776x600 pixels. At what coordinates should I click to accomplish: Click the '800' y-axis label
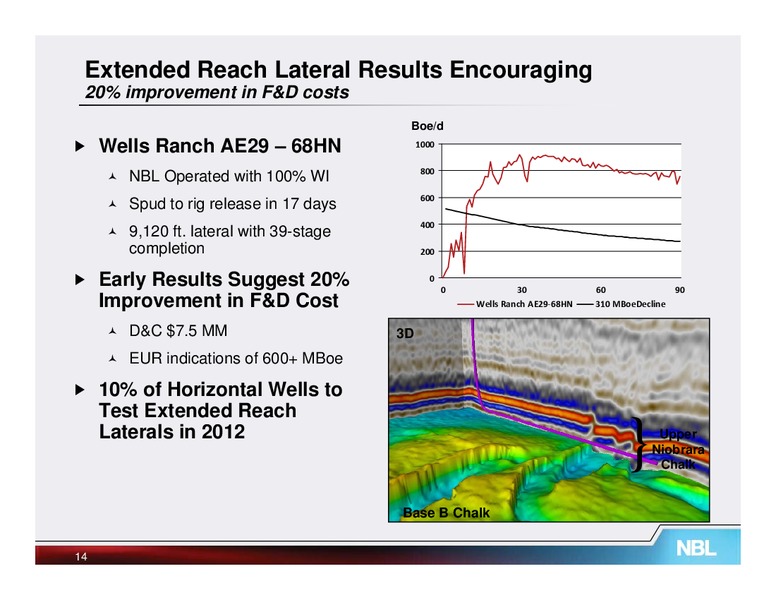point(427,171)
